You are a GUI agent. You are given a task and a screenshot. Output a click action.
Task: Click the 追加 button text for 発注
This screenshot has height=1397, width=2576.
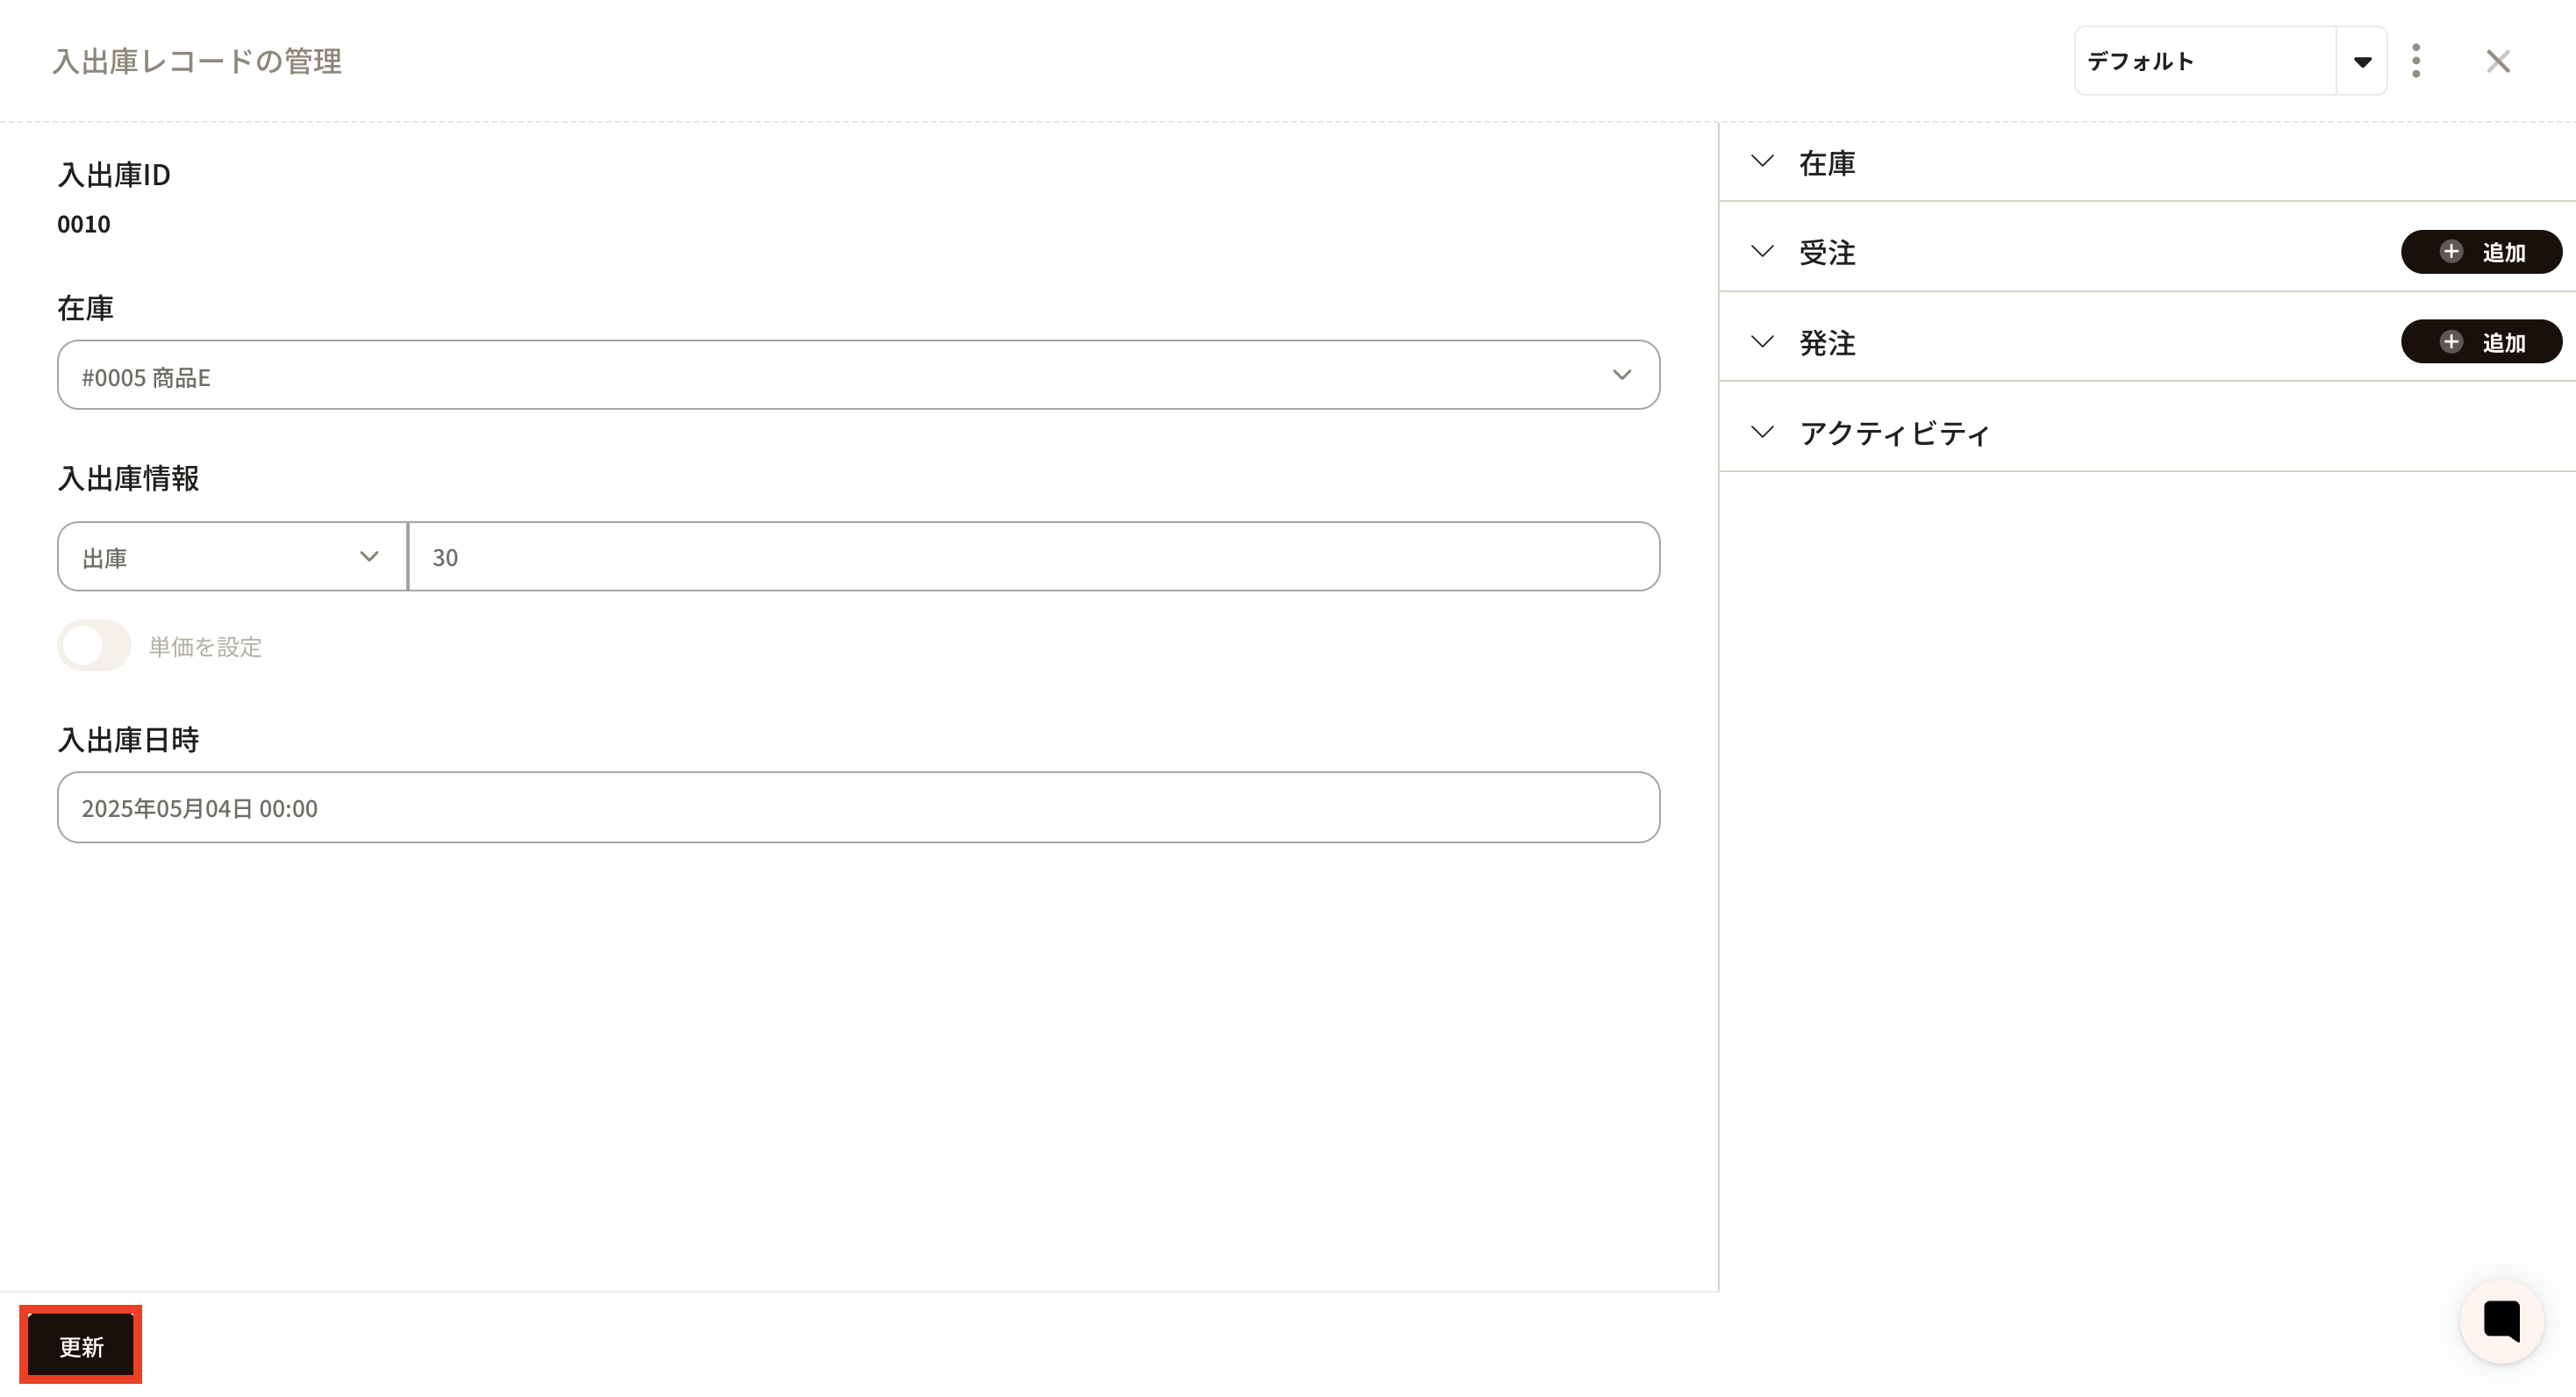[2503, 343]
